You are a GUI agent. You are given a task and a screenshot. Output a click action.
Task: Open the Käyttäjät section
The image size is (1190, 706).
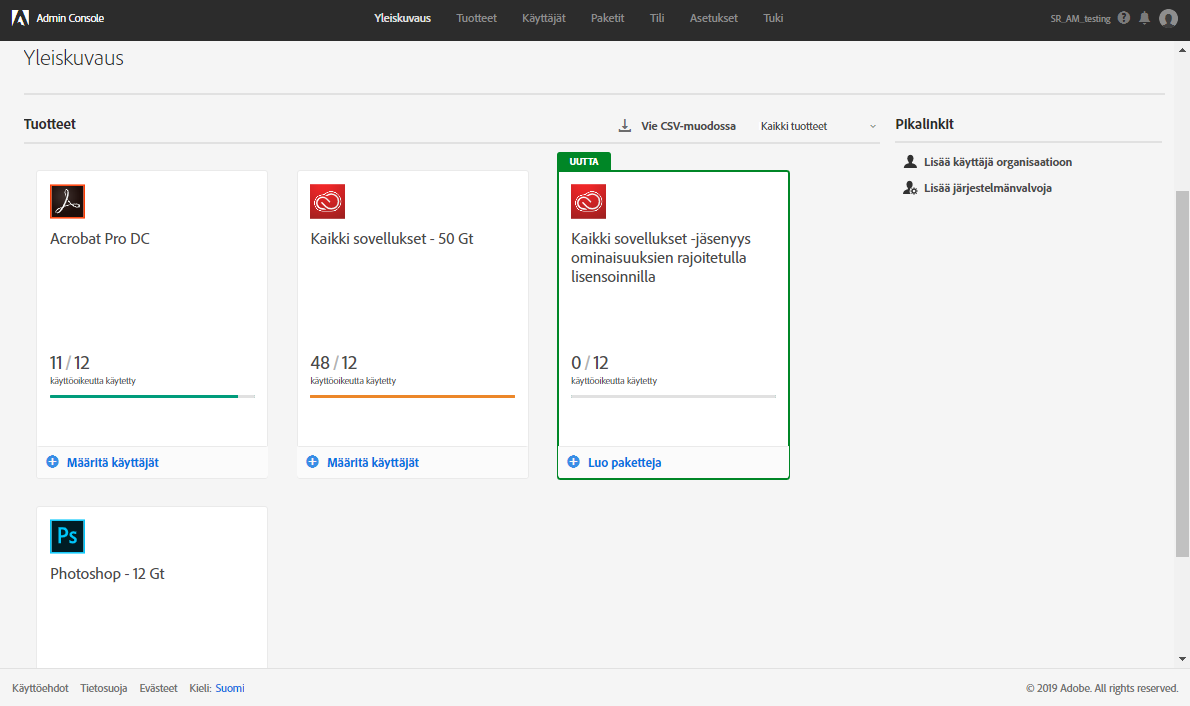543,17
